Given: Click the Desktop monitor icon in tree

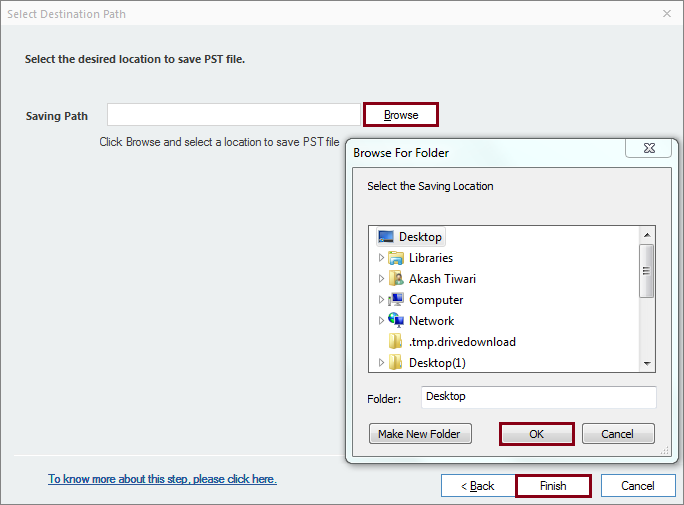Looking at the screenshot, I should pyautogui.click(x=386, y=237).
